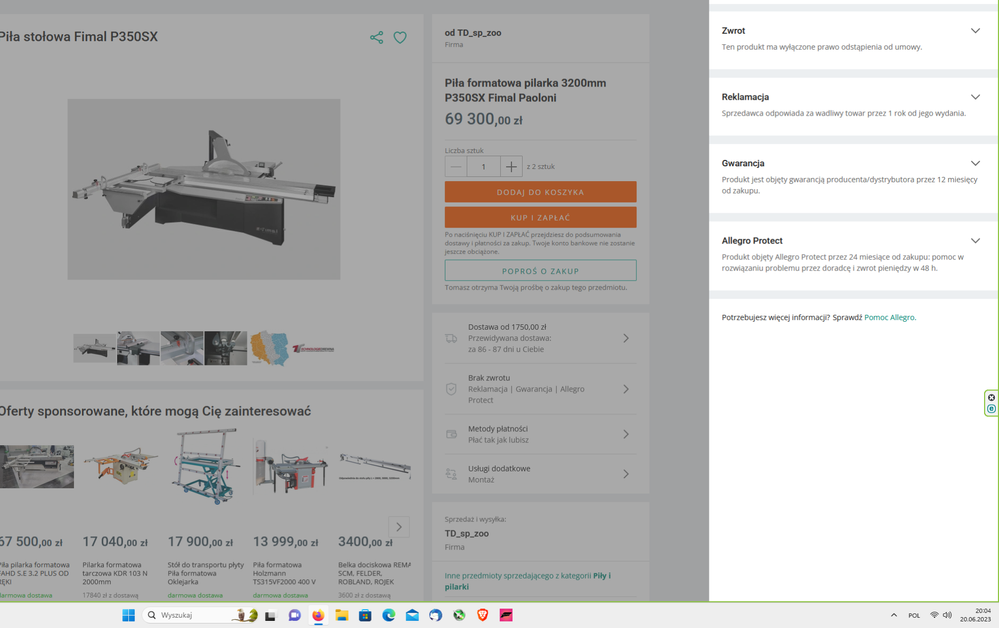Click the KUP I ZAPŁAĆ button
The image size is (999, 628).
tap(540, 217)
